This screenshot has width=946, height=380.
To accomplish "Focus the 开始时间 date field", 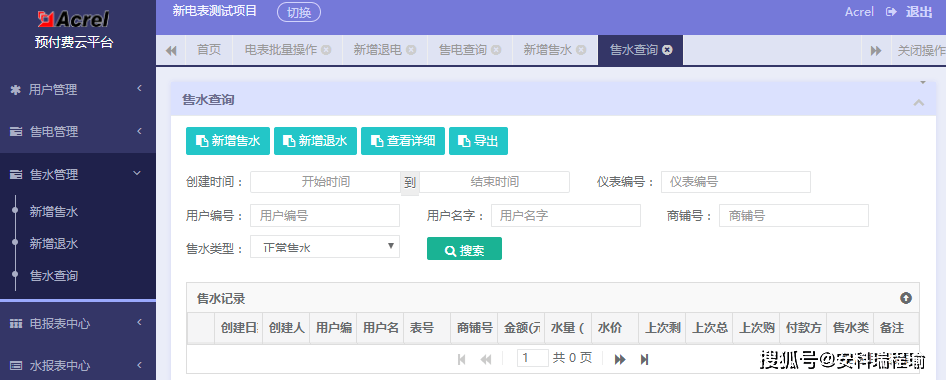I will [x=326, y=182].
